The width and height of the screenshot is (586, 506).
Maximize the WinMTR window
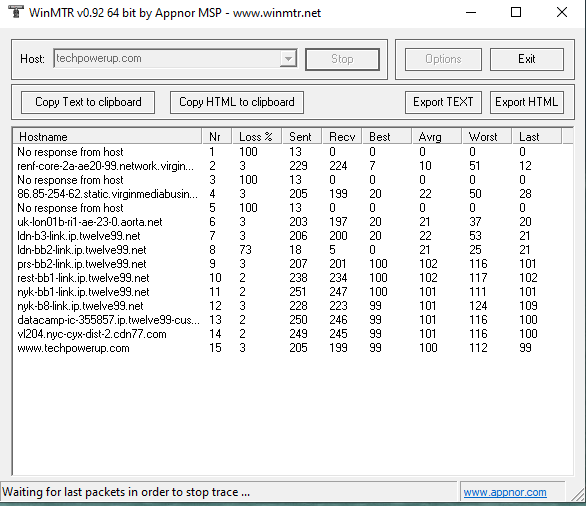[x=516, y=12]
